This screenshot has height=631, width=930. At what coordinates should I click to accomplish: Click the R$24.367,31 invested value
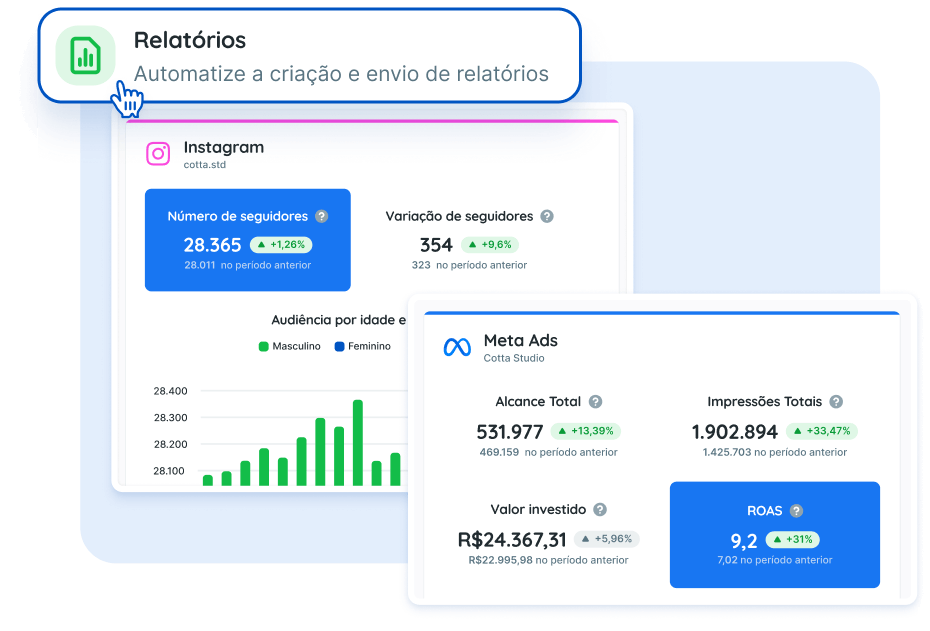pos(512,540)
